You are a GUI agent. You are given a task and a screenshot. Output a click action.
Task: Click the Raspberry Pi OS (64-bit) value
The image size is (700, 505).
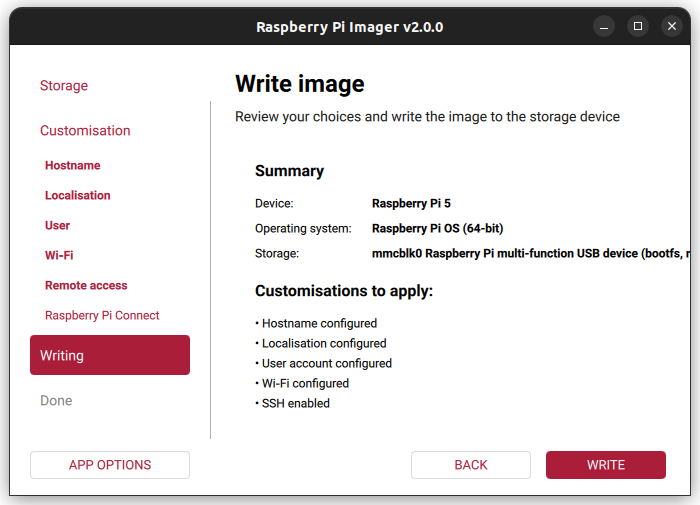(x=437, y=229)
